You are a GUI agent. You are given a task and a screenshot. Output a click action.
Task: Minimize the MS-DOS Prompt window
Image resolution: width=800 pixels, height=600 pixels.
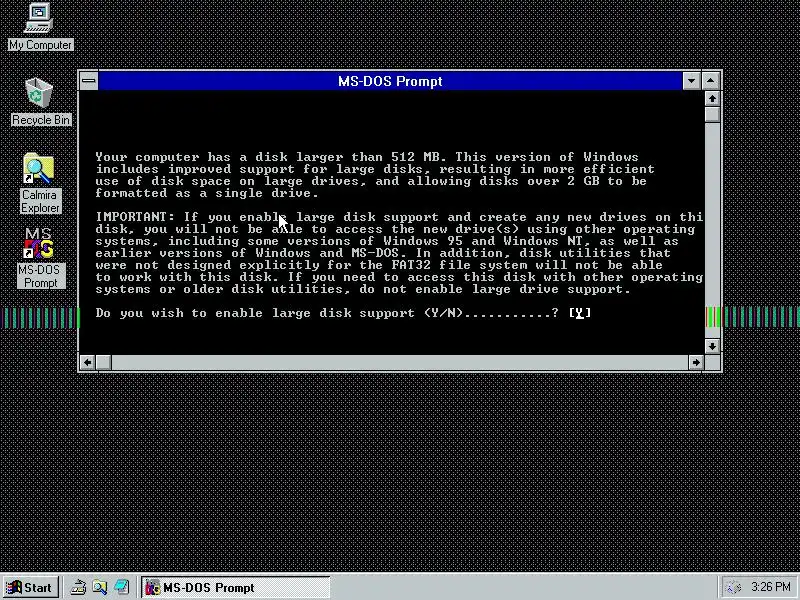coord(691,81)
